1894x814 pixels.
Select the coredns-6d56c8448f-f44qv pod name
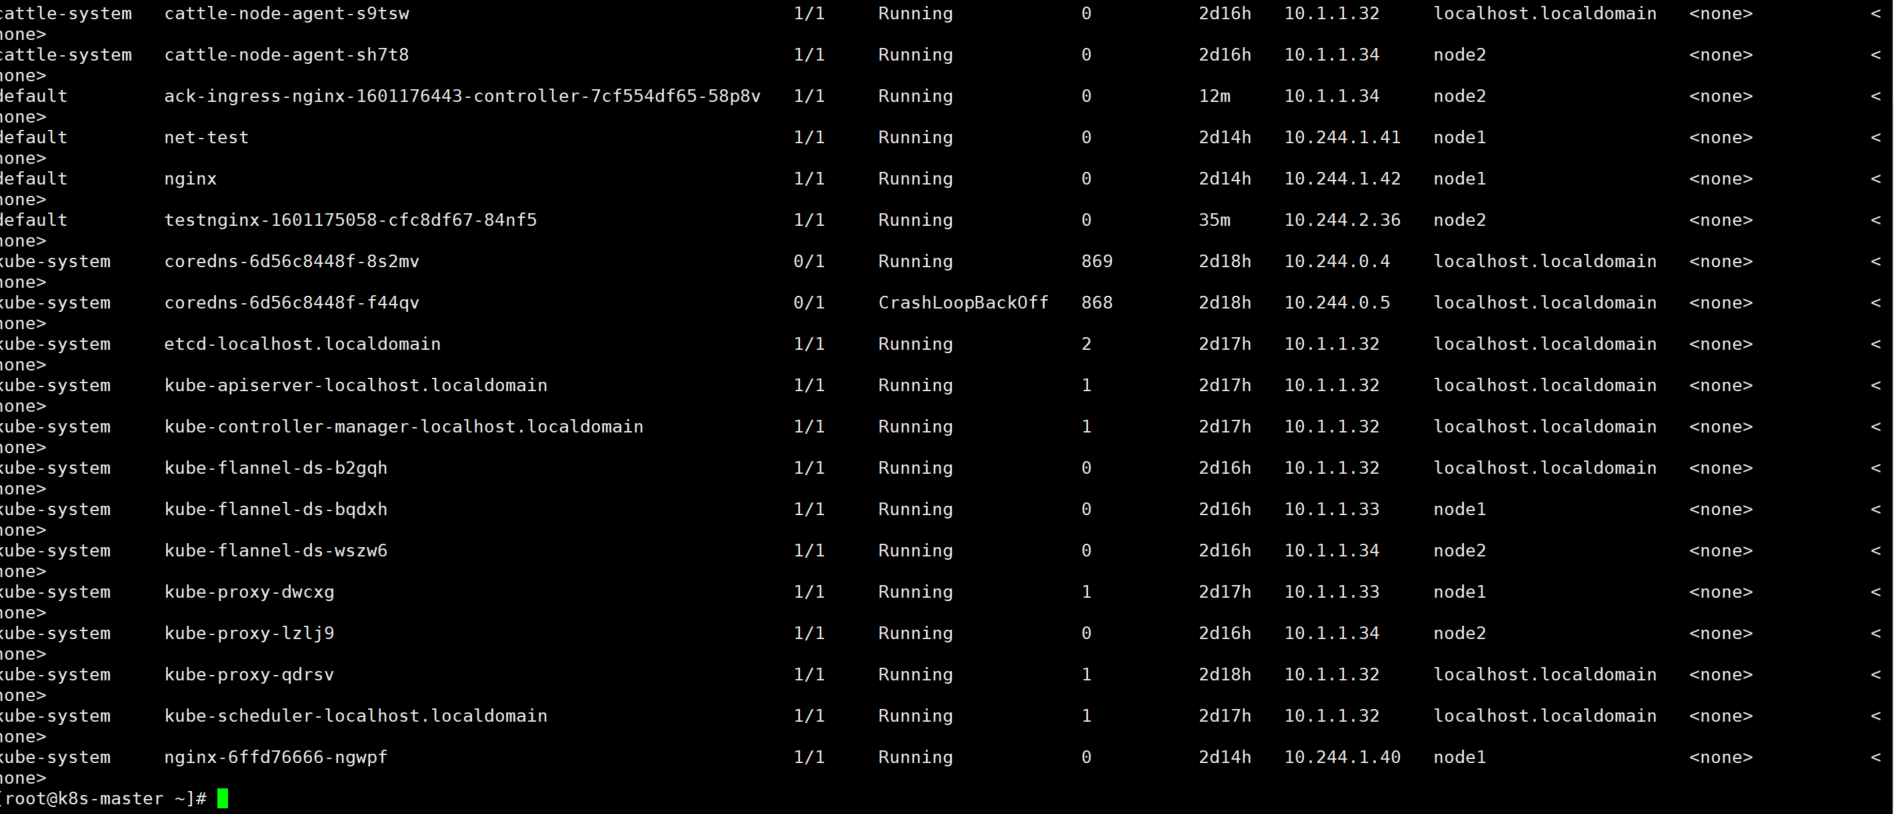(x=292, y=303)
